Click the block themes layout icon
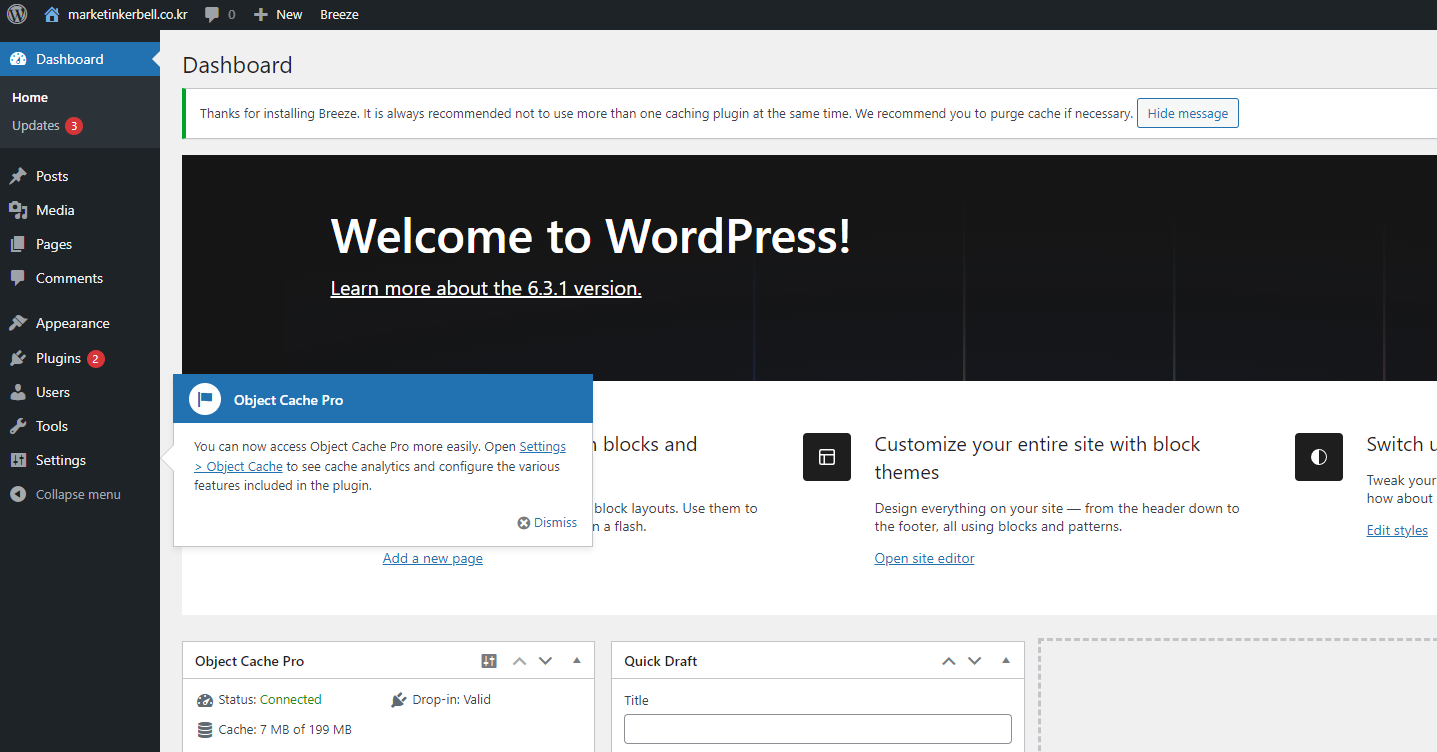The image size is (1437, 752). 827,457
